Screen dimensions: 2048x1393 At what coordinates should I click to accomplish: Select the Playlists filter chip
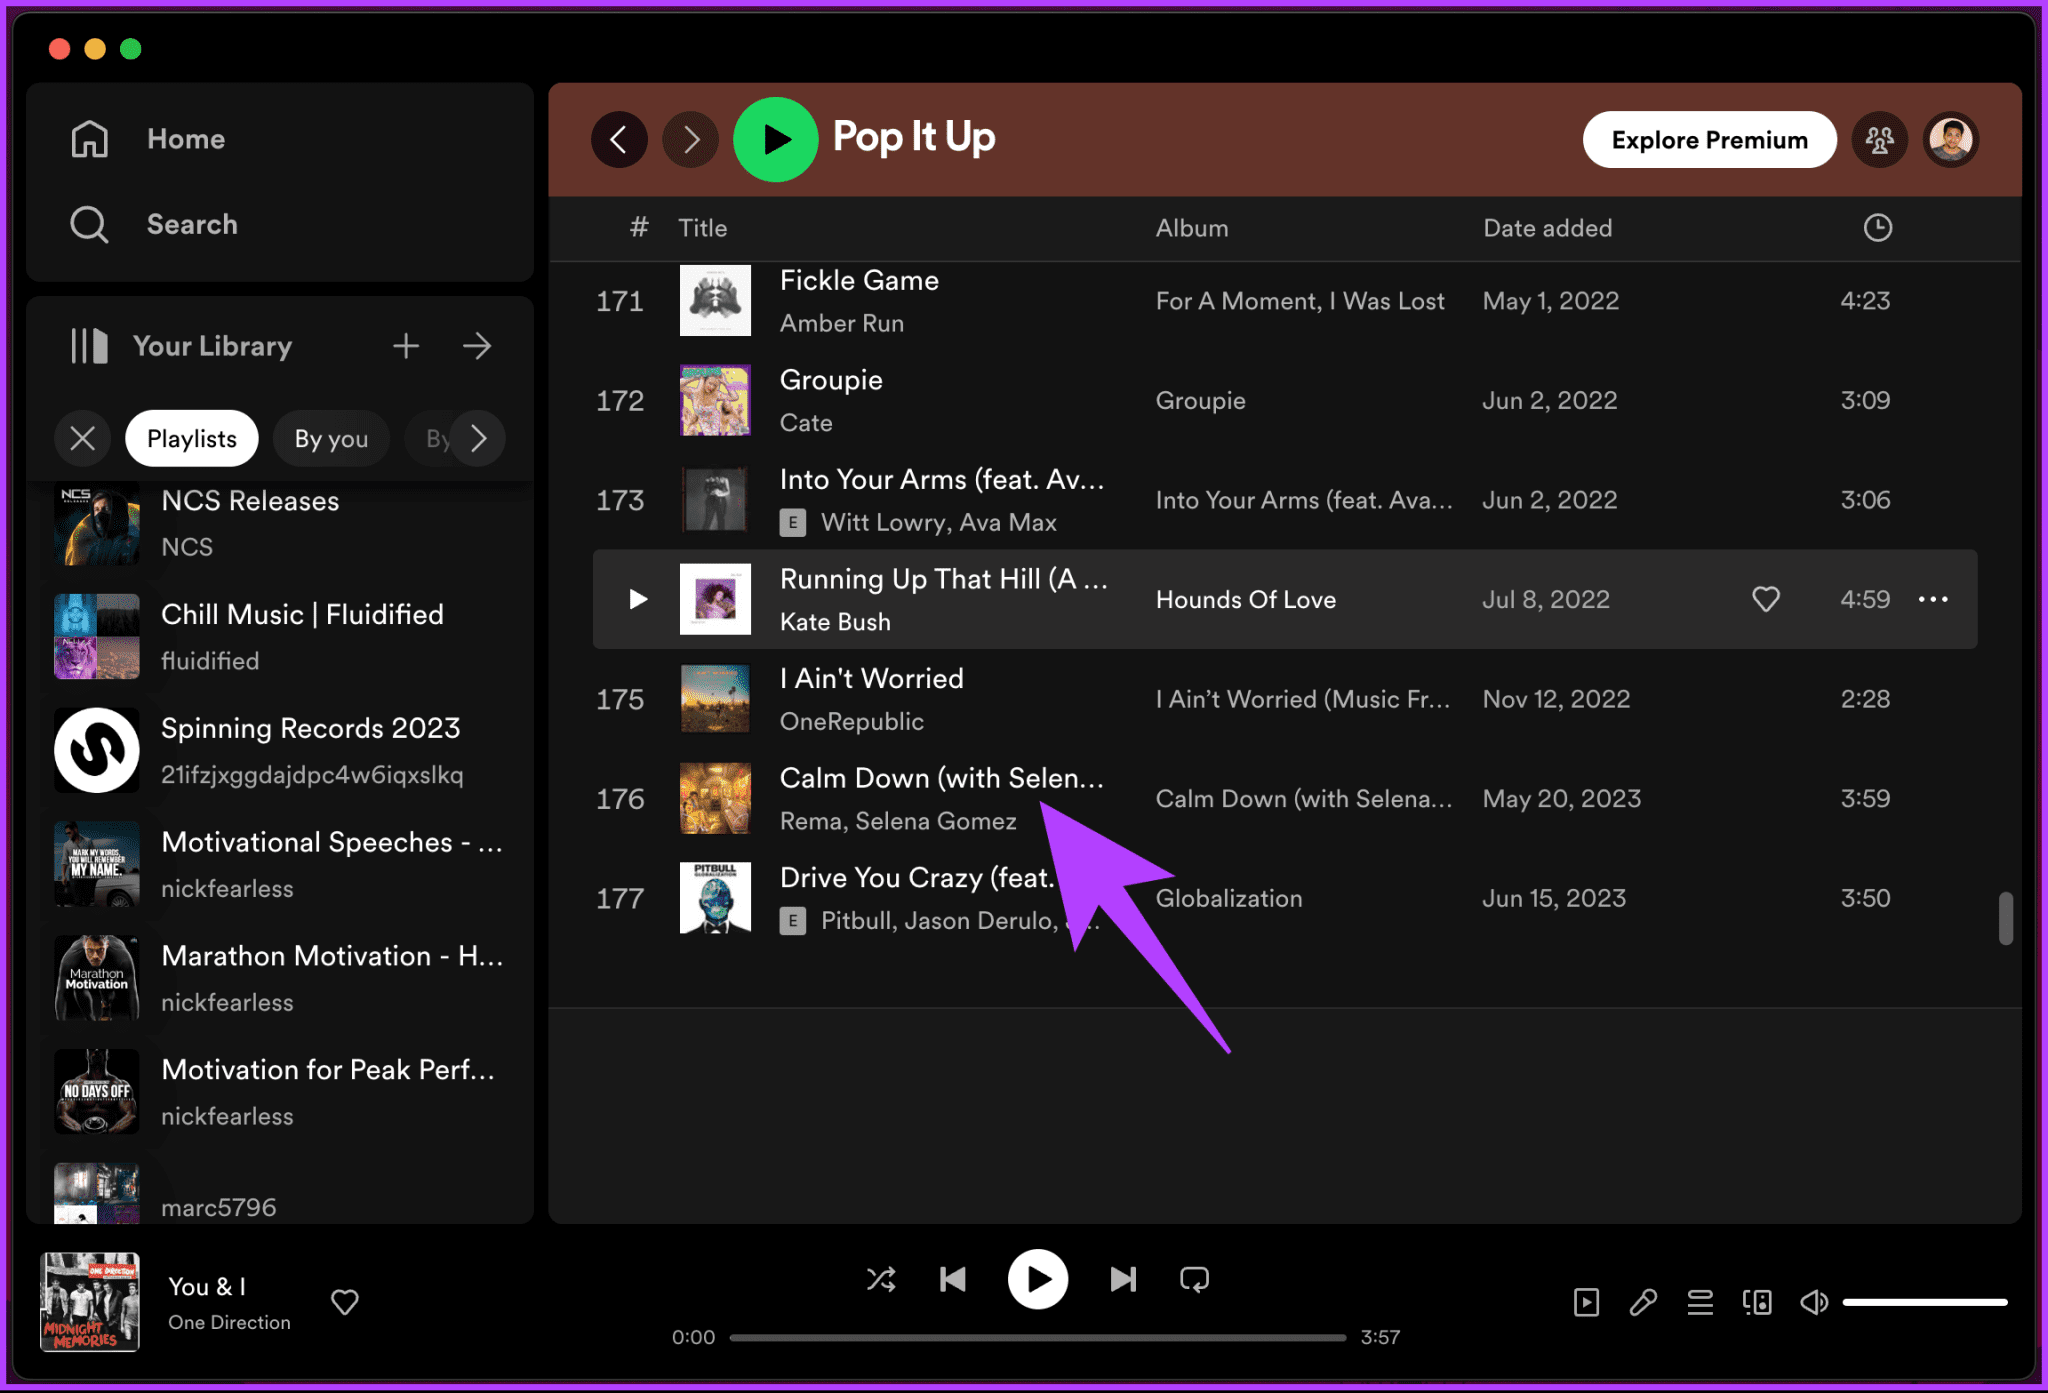pos(192,438)
